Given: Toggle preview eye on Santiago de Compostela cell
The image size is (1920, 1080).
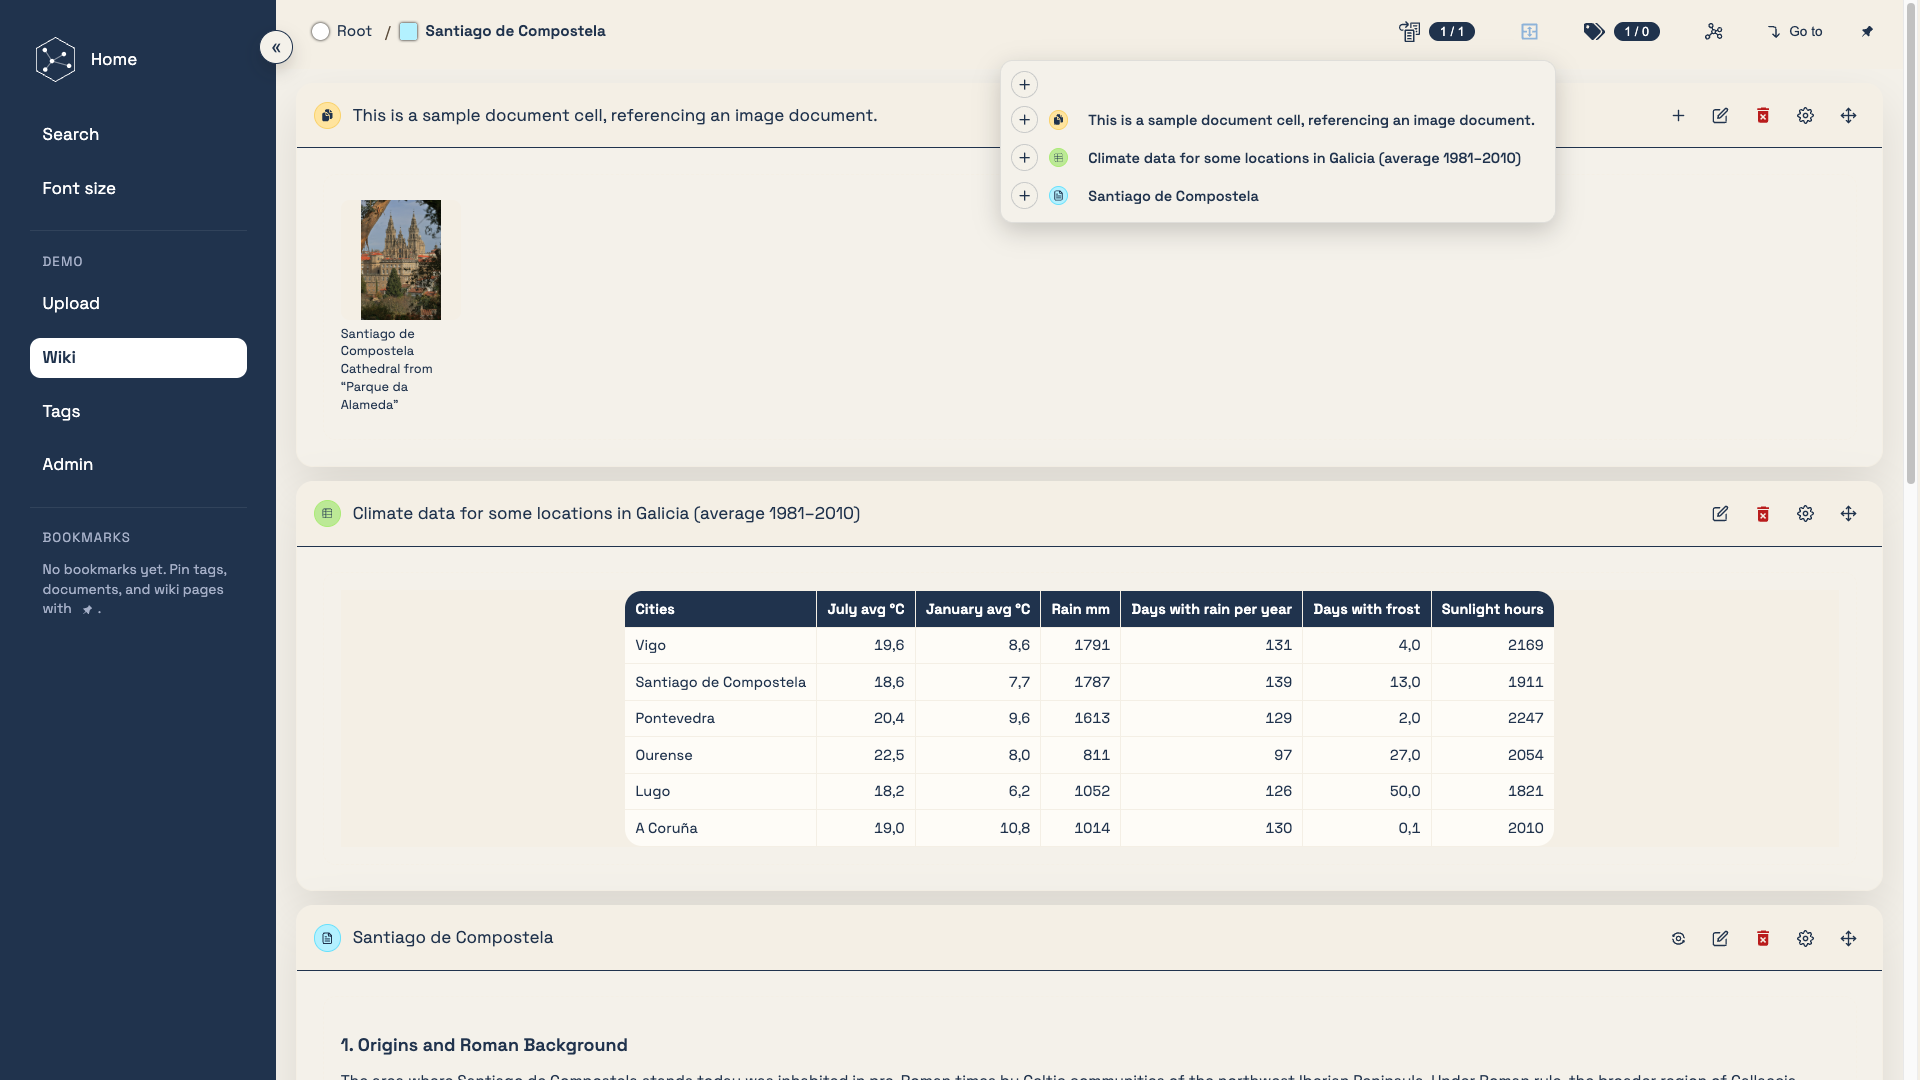Looking at the screenshot, I should coord(1678,939).
